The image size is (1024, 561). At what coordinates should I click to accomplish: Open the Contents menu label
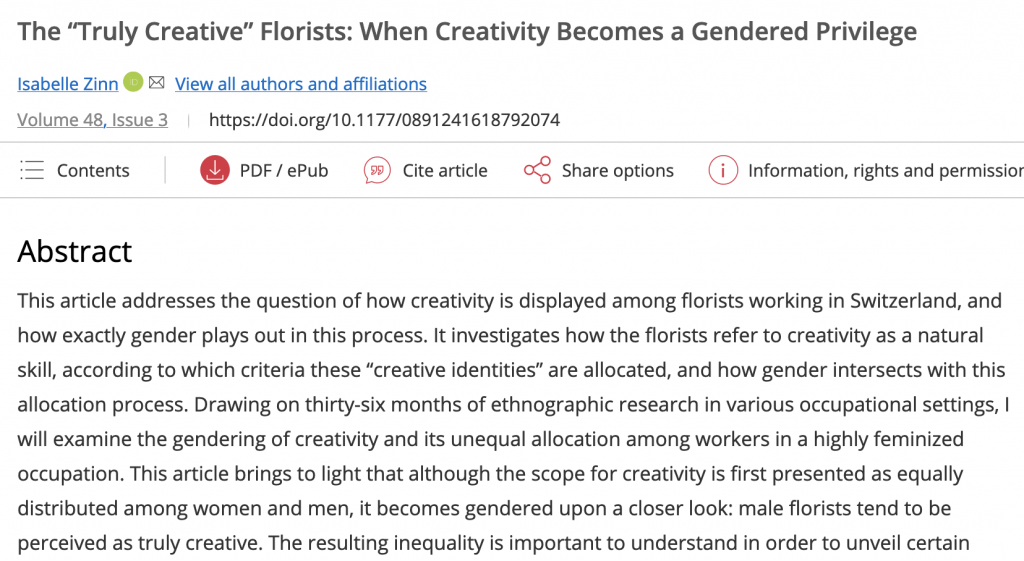pos(93,171)
